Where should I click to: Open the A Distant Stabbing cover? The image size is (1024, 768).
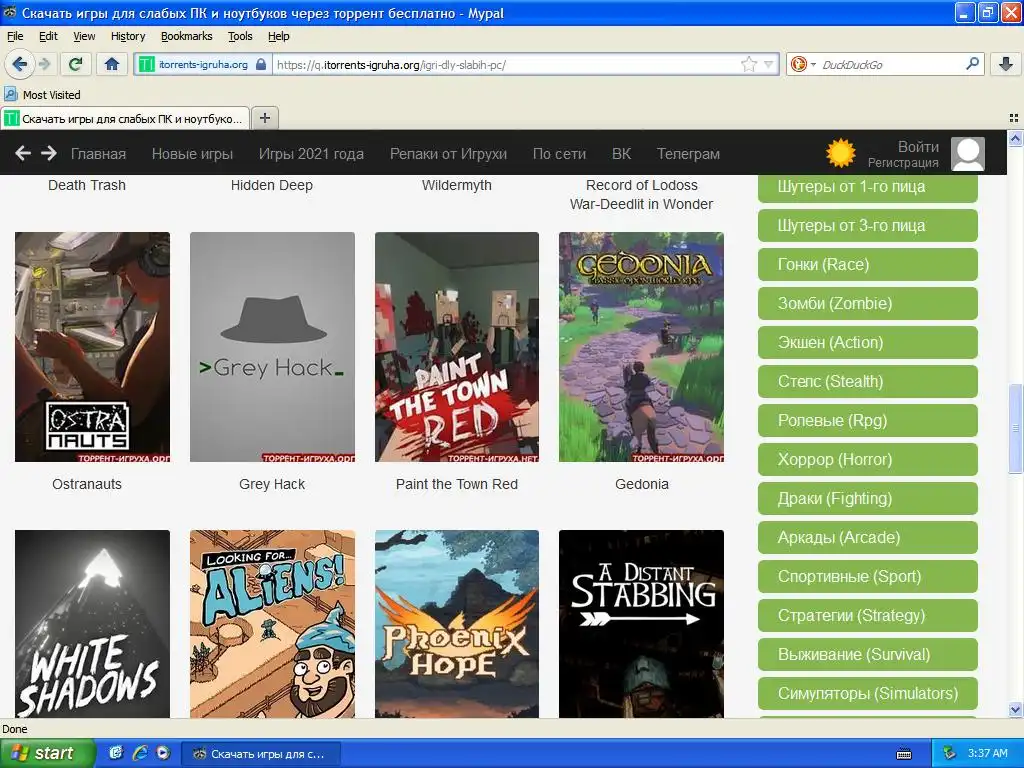point(641,624)
